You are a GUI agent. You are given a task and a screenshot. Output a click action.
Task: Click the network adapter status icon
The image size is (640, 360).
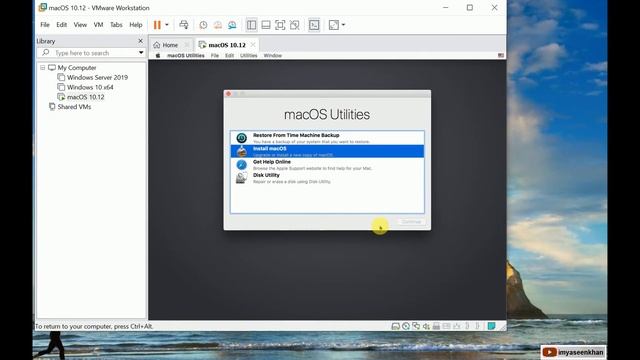pos(416,326)
